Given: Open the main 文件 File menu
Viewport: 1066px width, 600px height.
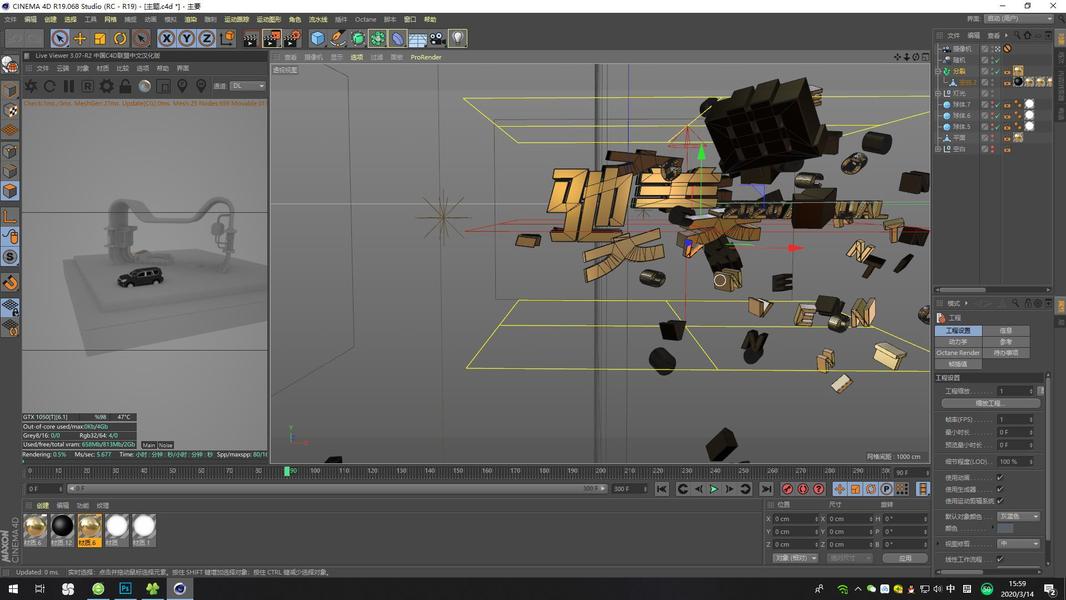Looking at the screenshot, I should 10,19.
